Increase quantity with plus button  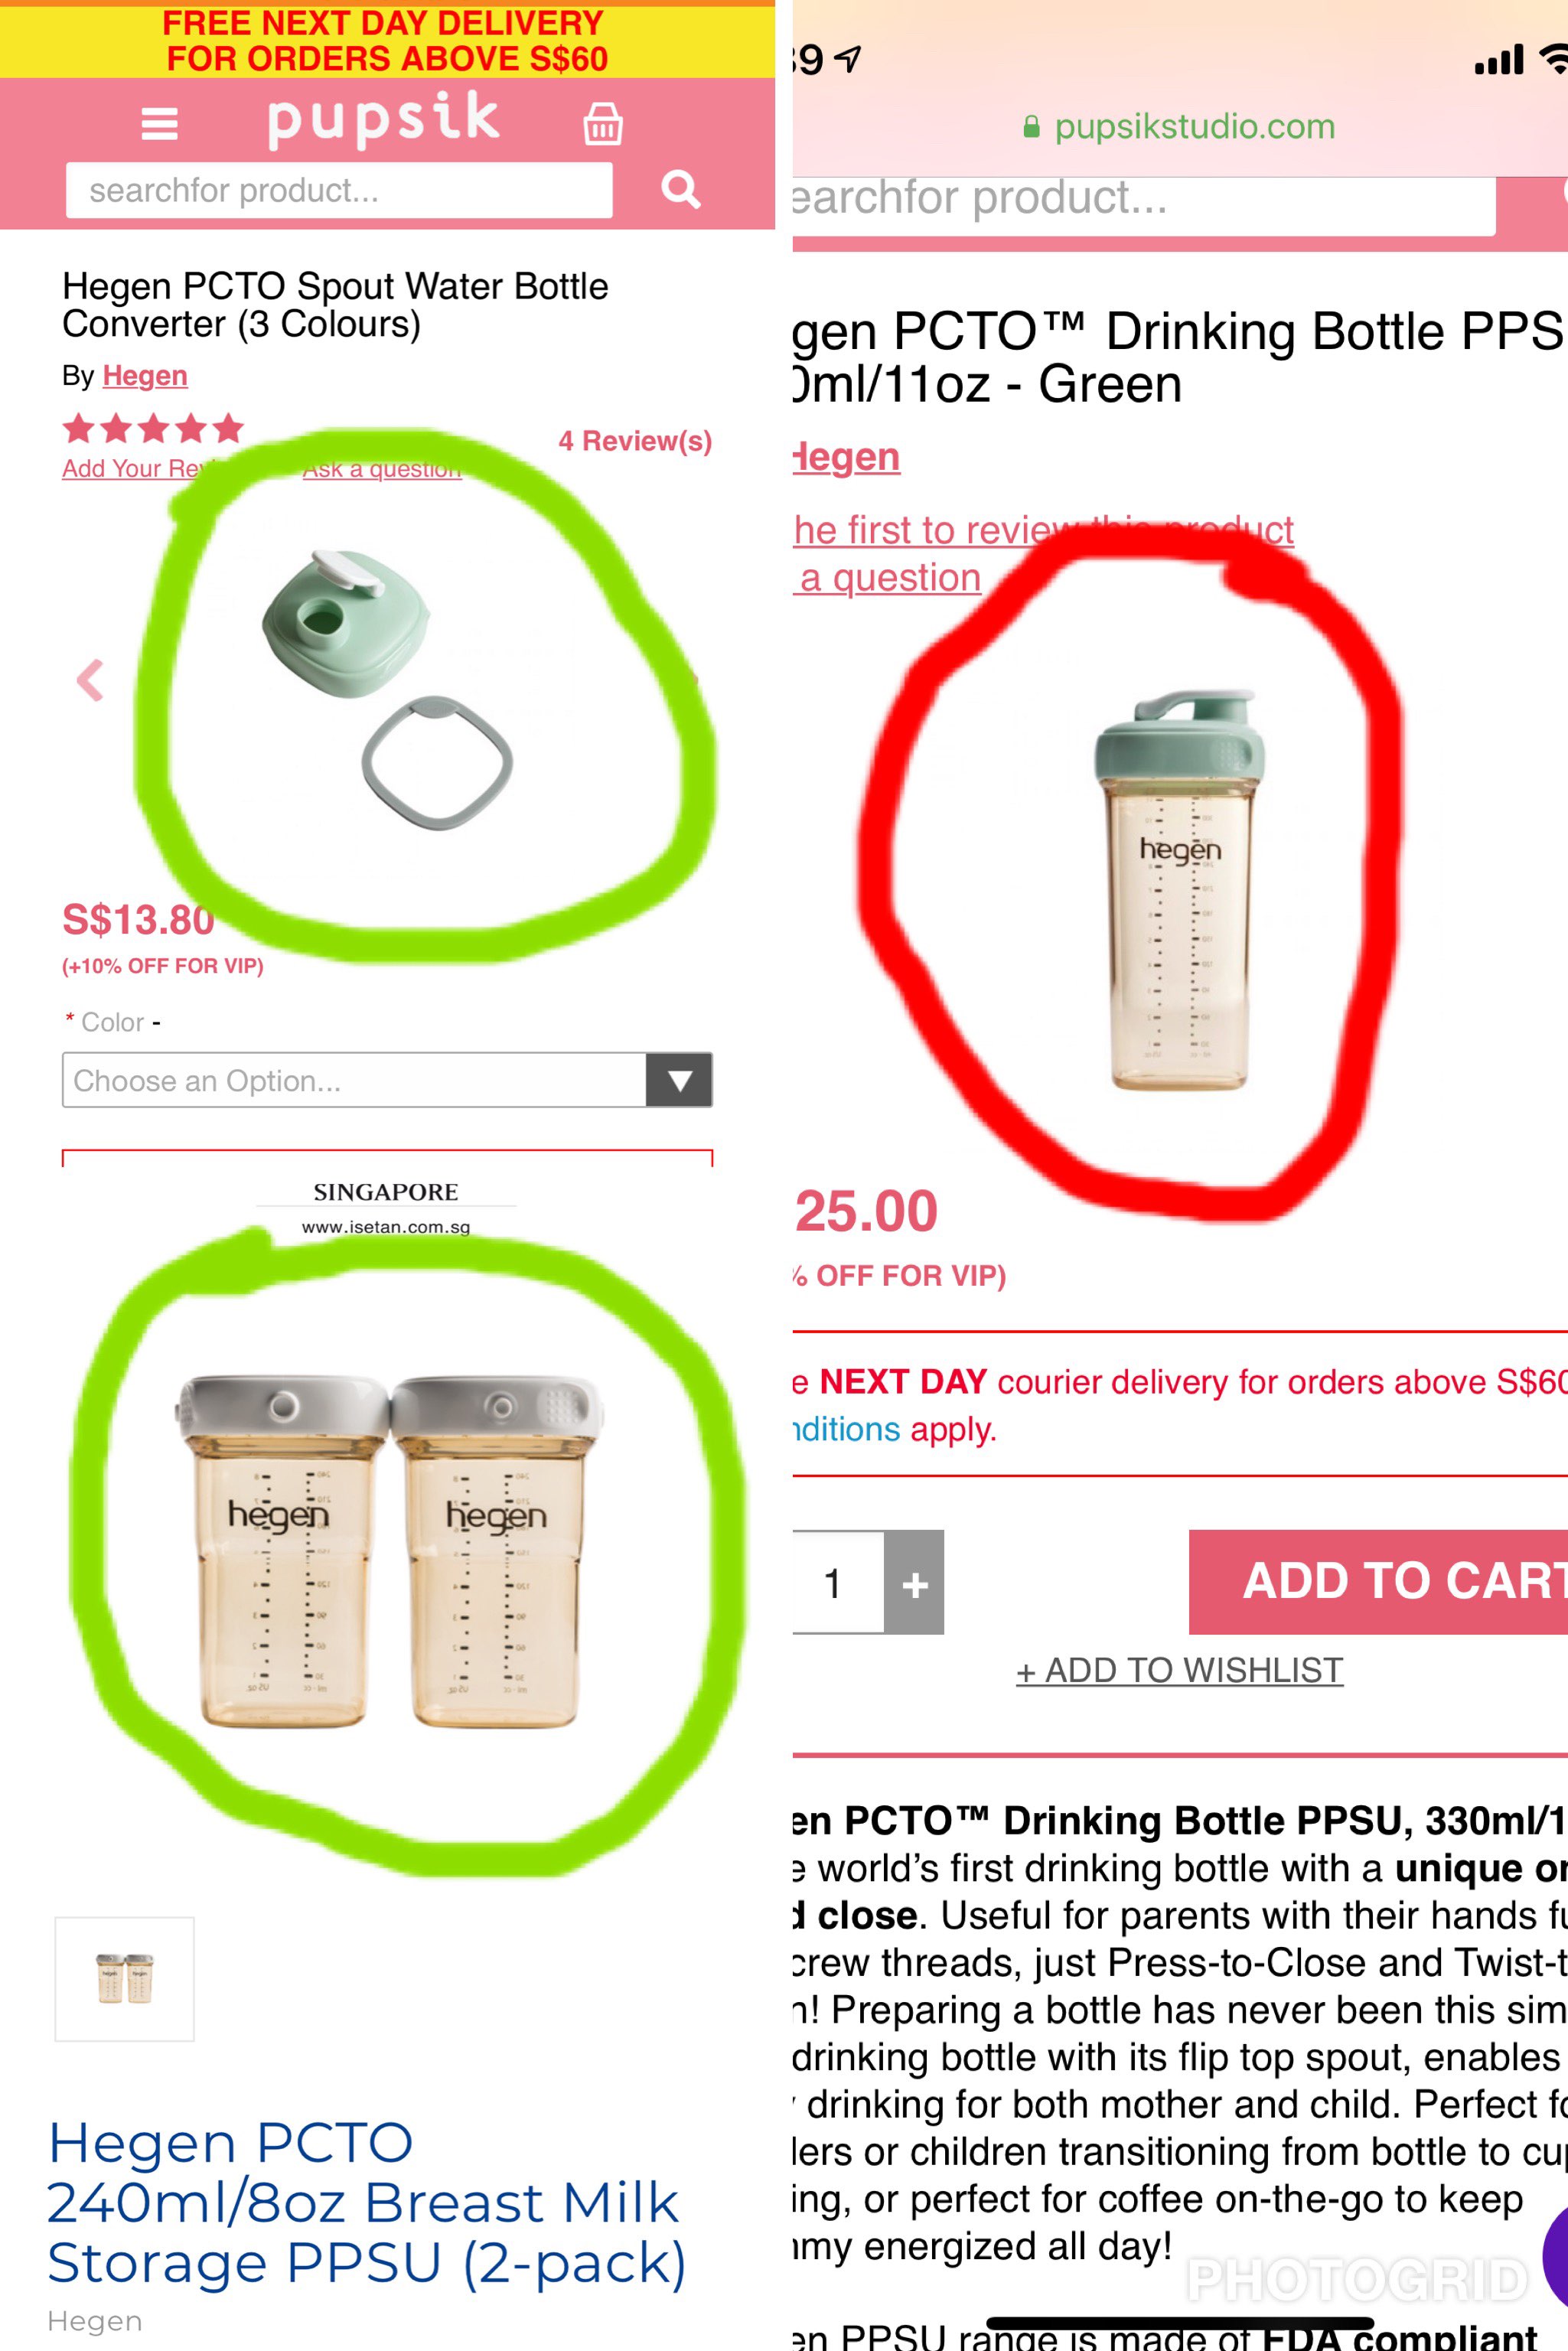(914, 1582)
